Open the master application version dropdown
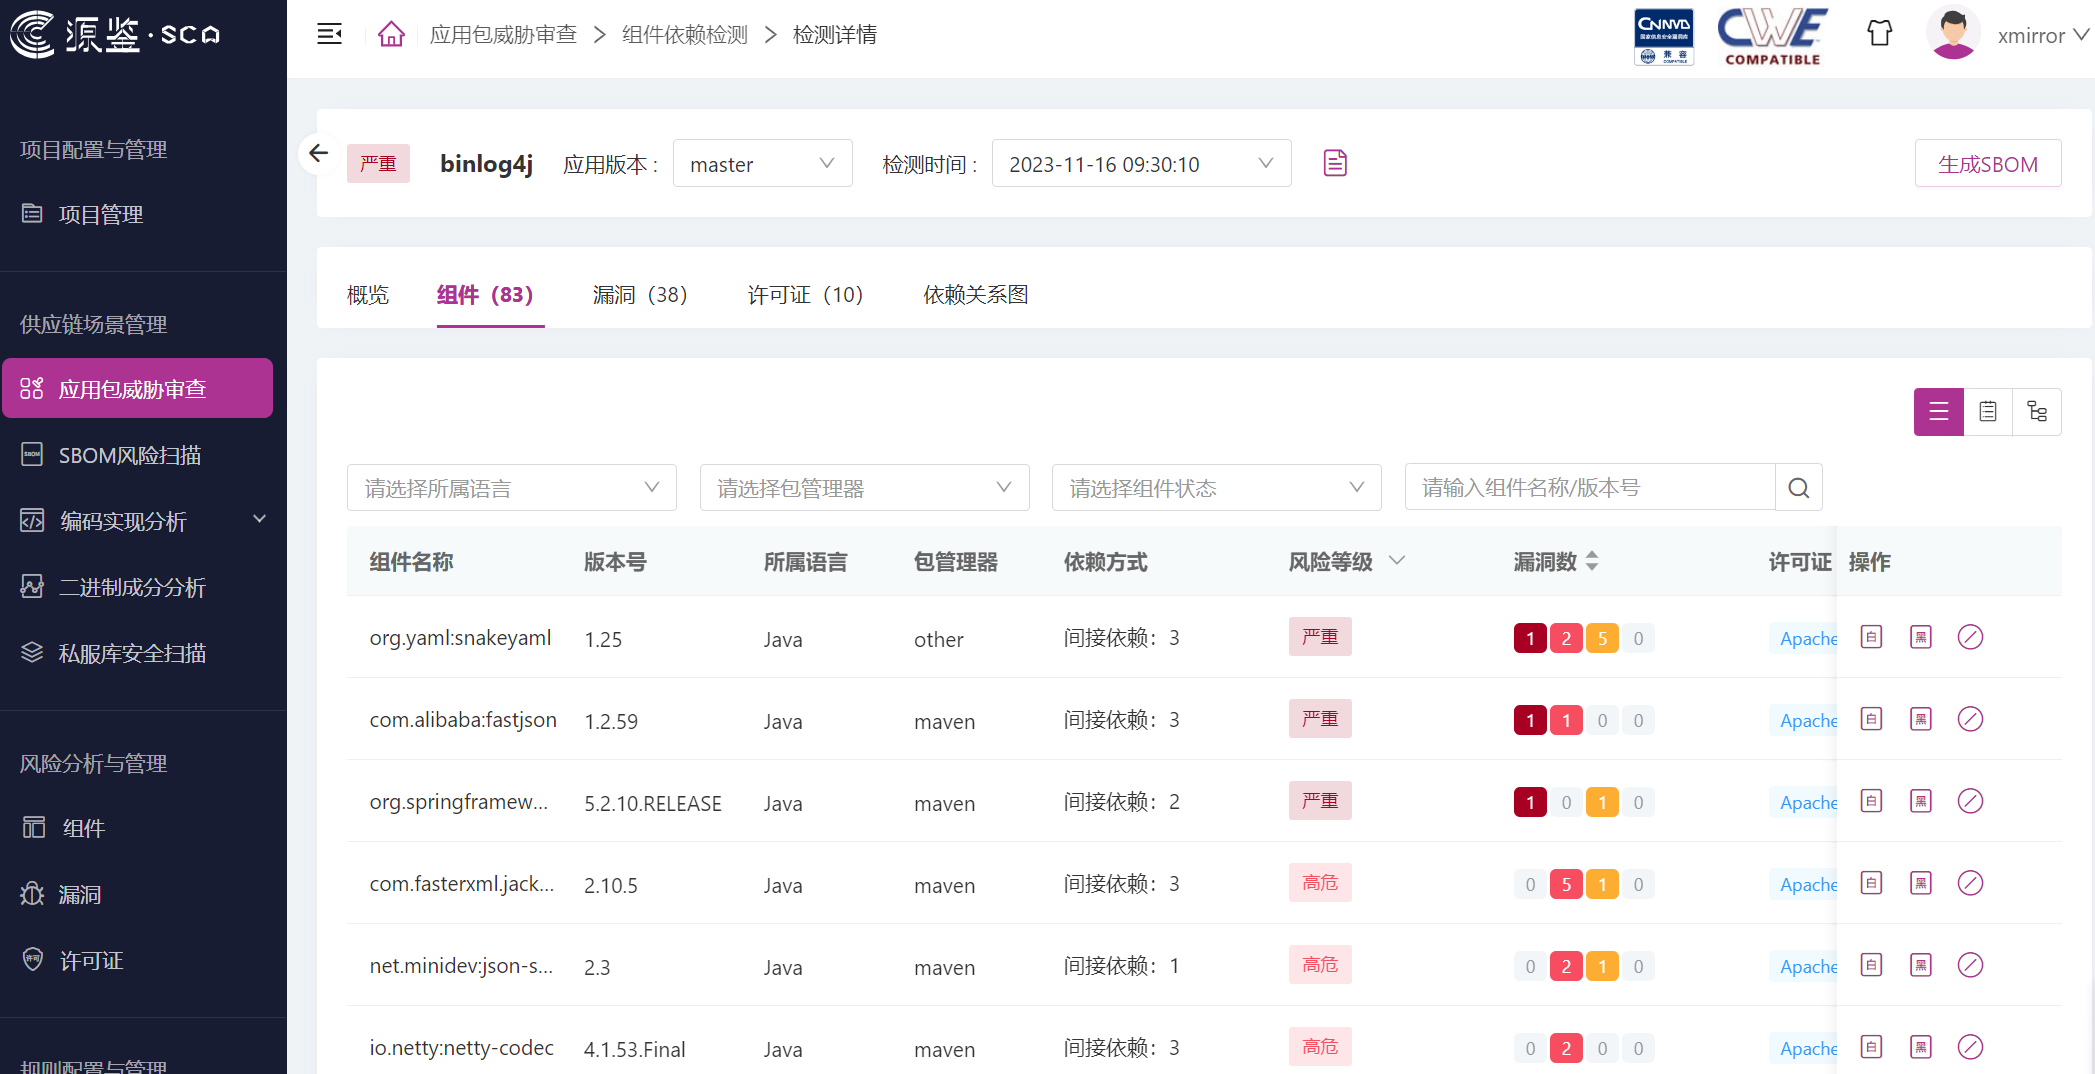 (763, 163)
